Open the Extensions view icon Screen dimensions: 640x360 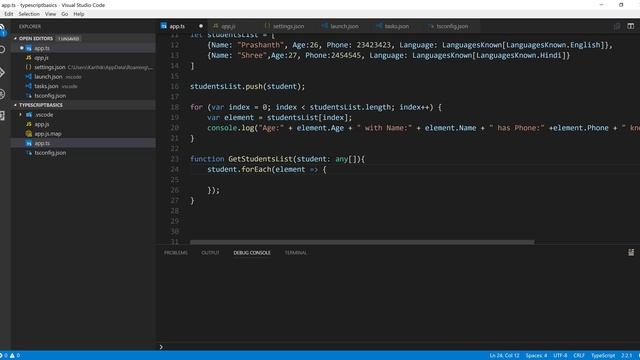pos(2,116)
